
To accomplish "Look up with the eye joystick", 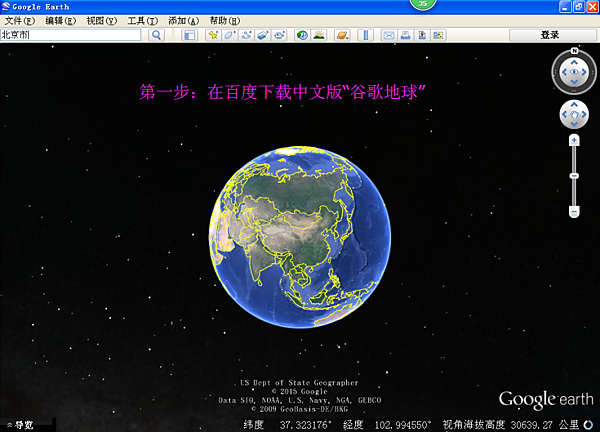I will pyautogui.click(x=574, y=62).
